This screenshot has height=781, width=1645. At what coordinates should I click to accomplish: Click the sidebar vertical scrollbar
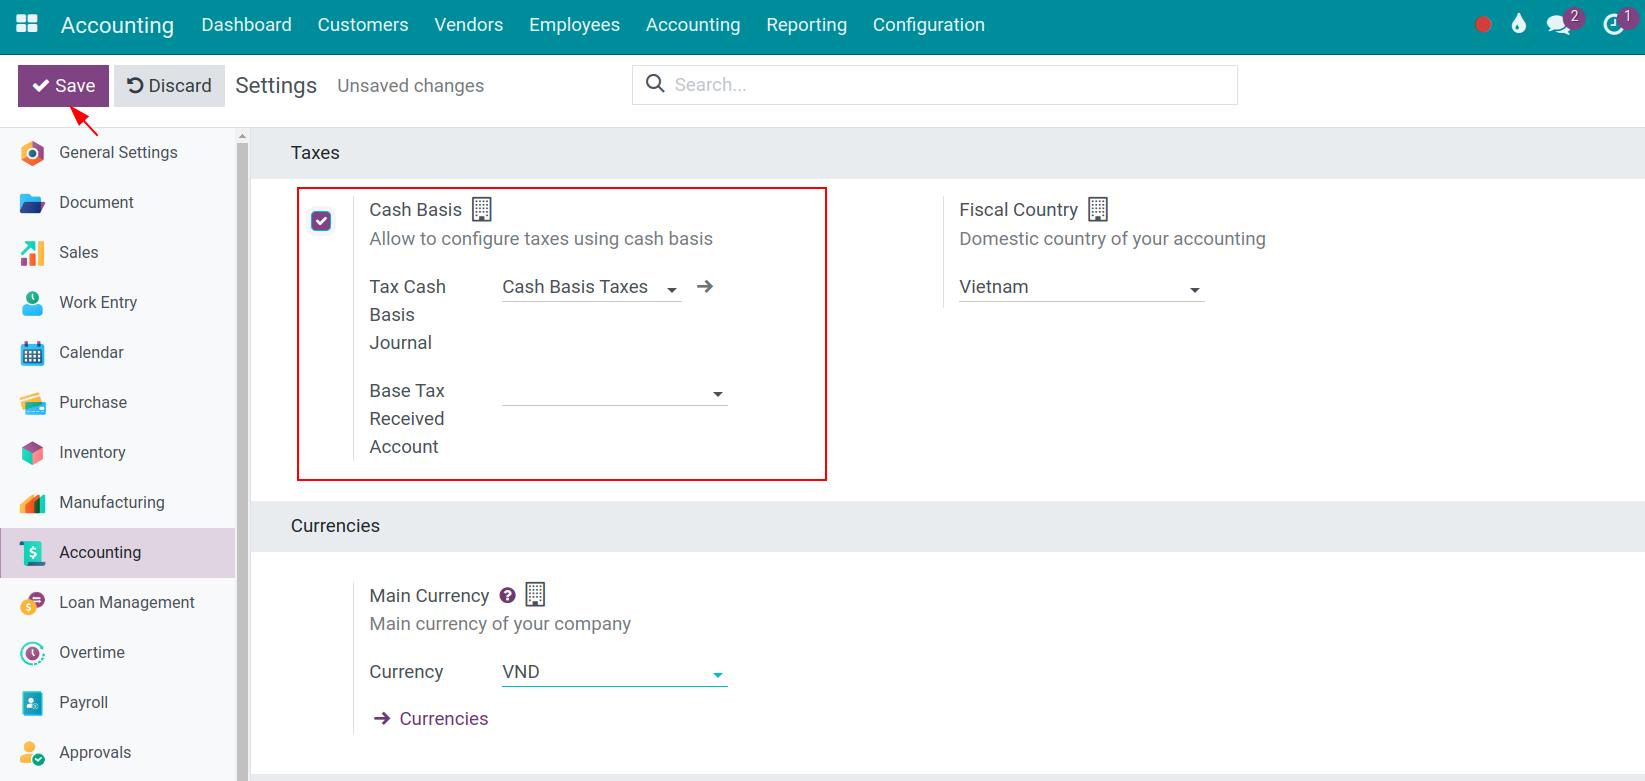(x=242, y=460)
